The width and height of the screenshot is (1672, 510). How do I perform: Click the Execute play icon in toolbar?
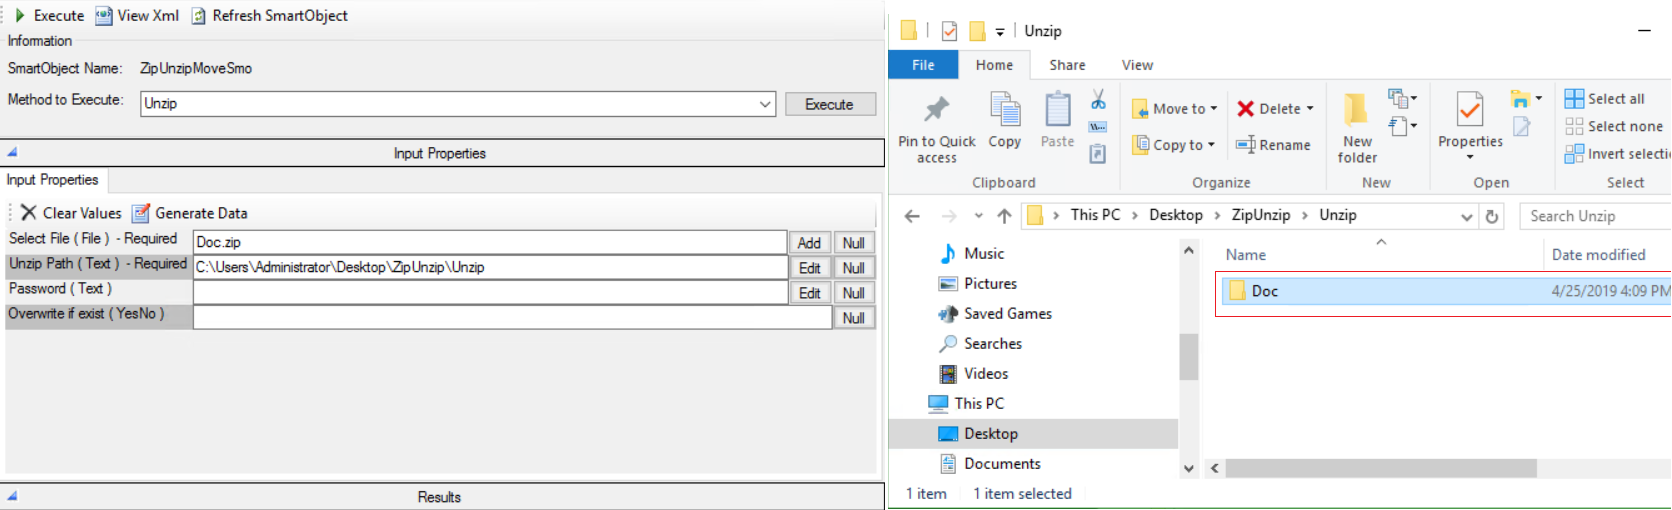click(x=20, y=16)
